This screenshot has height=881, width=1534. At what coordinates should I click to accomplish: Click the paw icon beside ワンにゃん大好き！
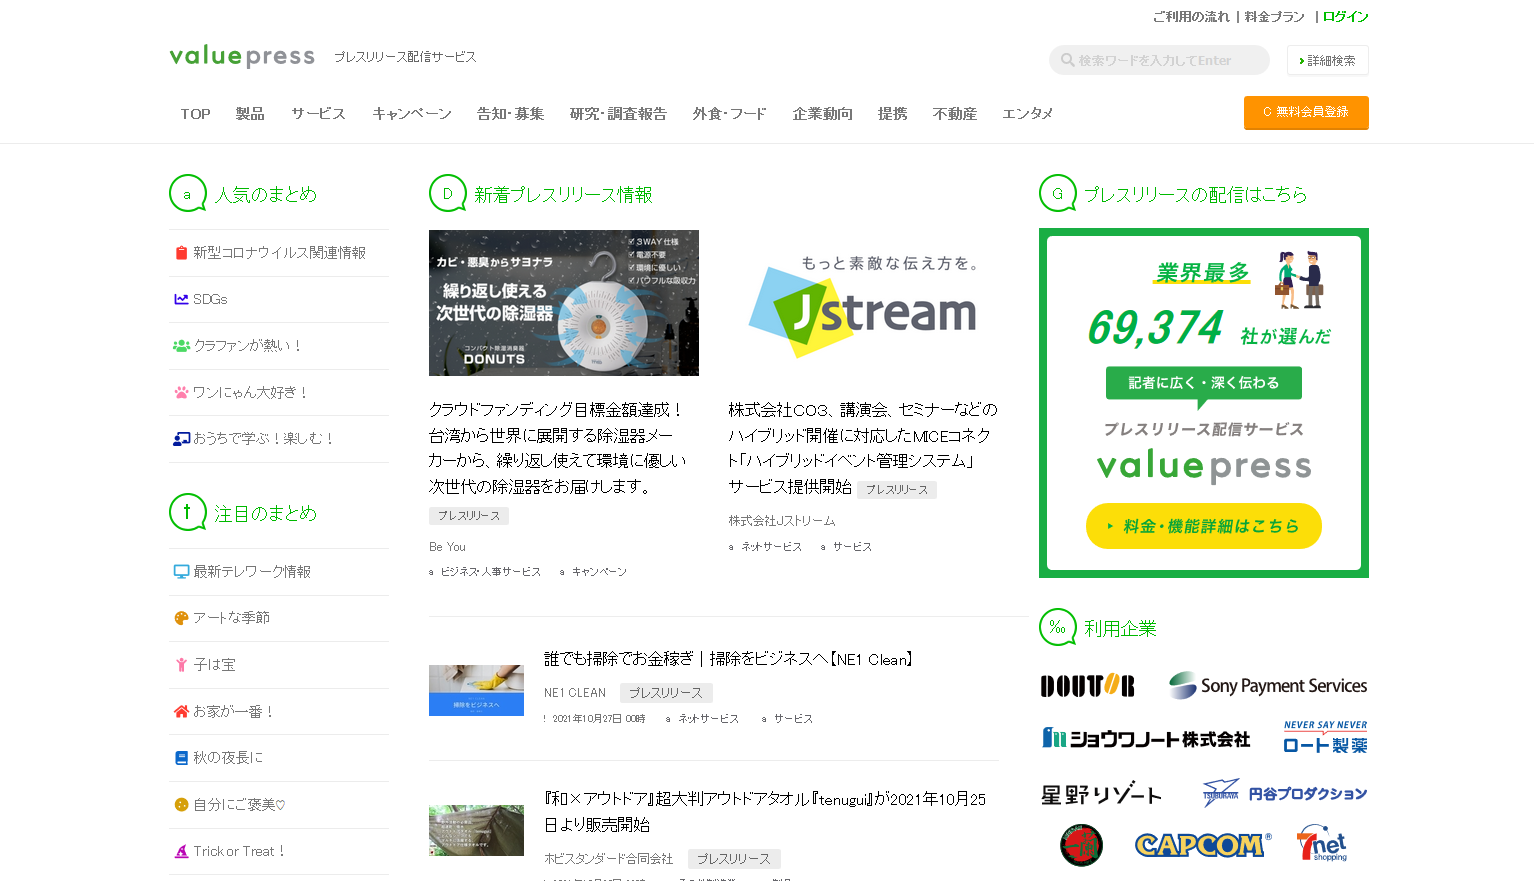[181, 392]
